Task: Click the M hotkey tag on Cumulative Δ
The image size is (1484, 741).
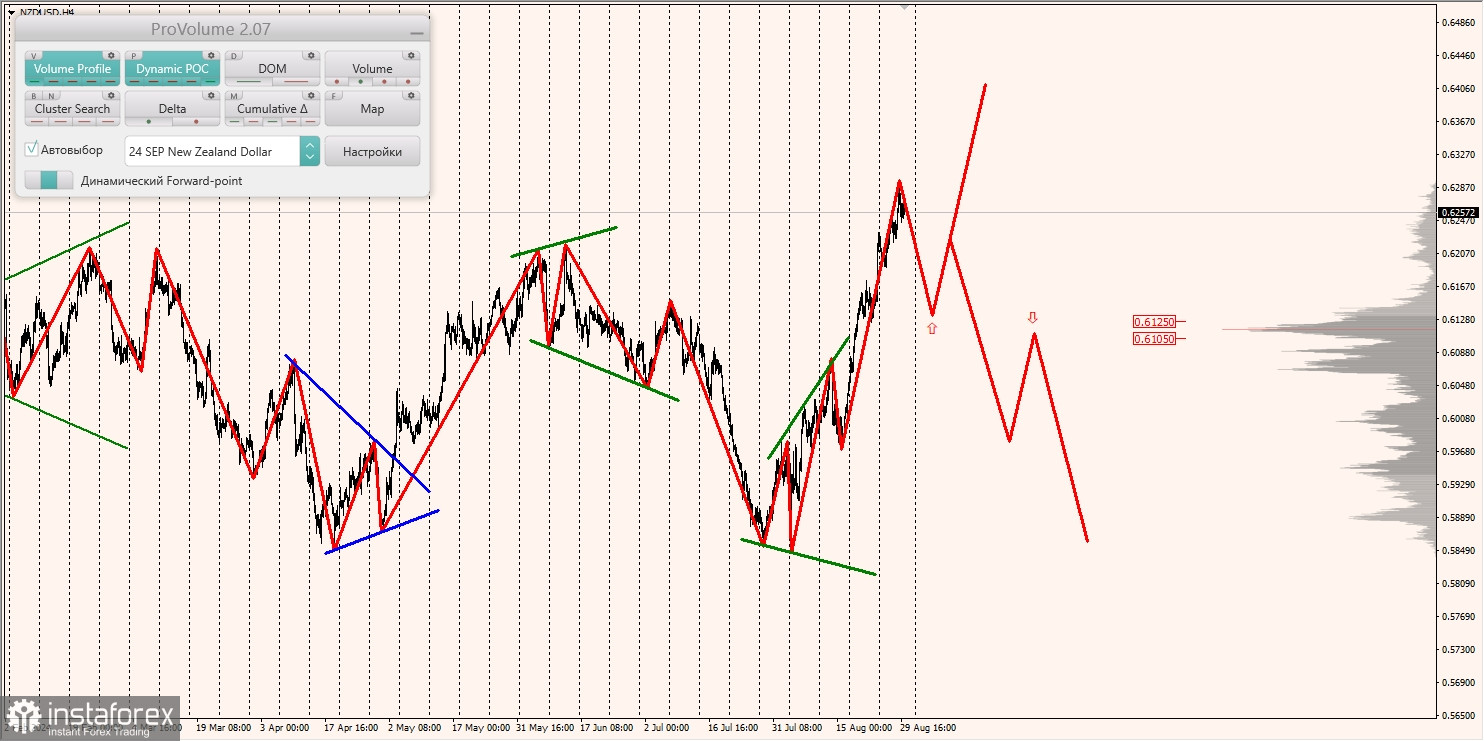Action: pos(235,96)
